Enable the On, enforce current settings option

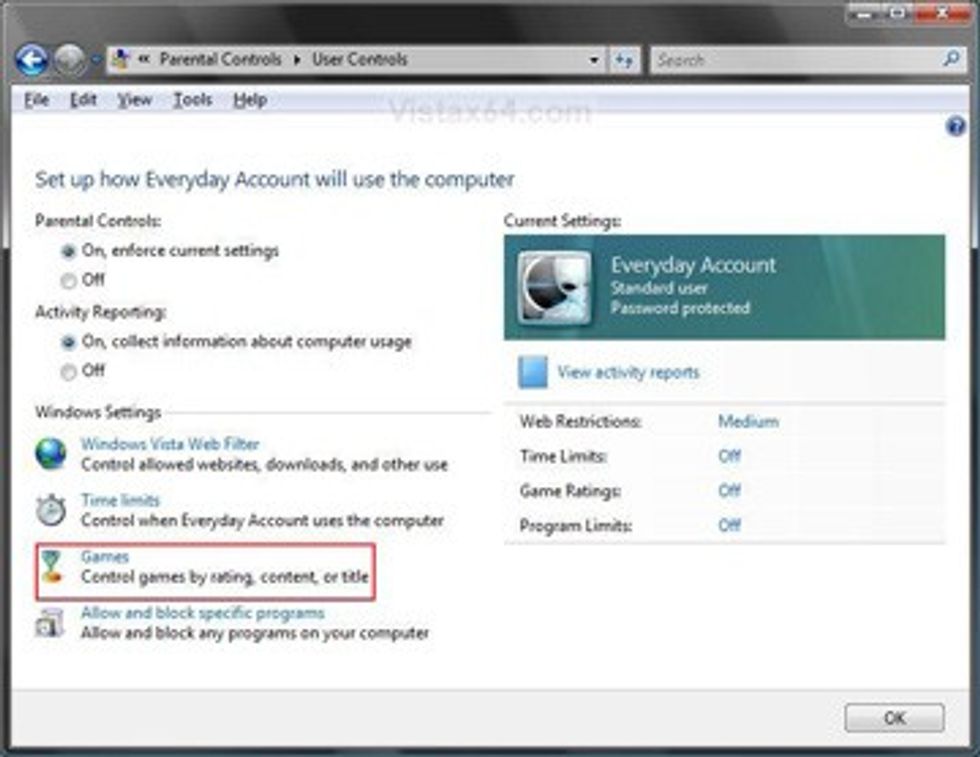pyautogui.click(x=69, y=251)
